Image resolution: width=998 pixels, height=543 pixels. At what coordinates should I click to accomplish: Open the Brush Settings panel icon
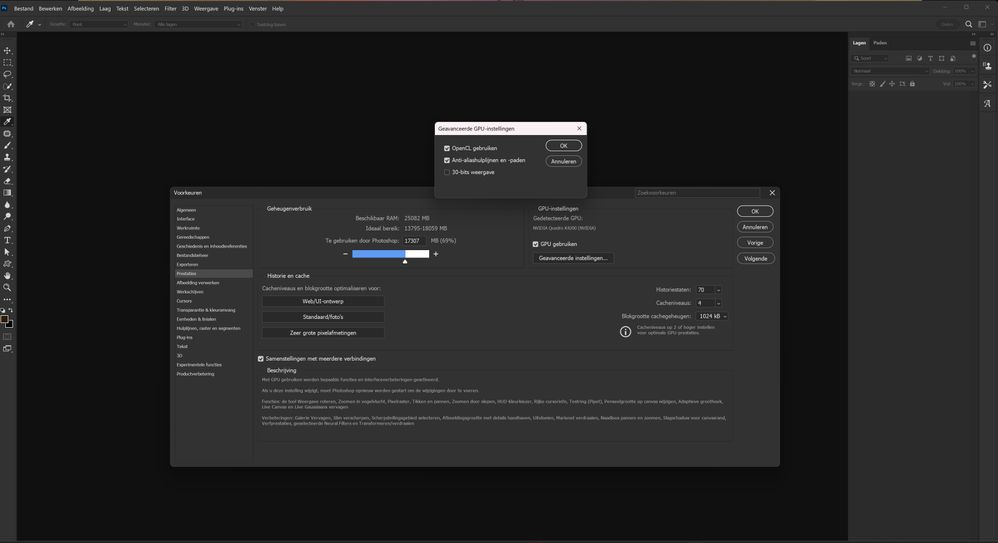[987, 85]
